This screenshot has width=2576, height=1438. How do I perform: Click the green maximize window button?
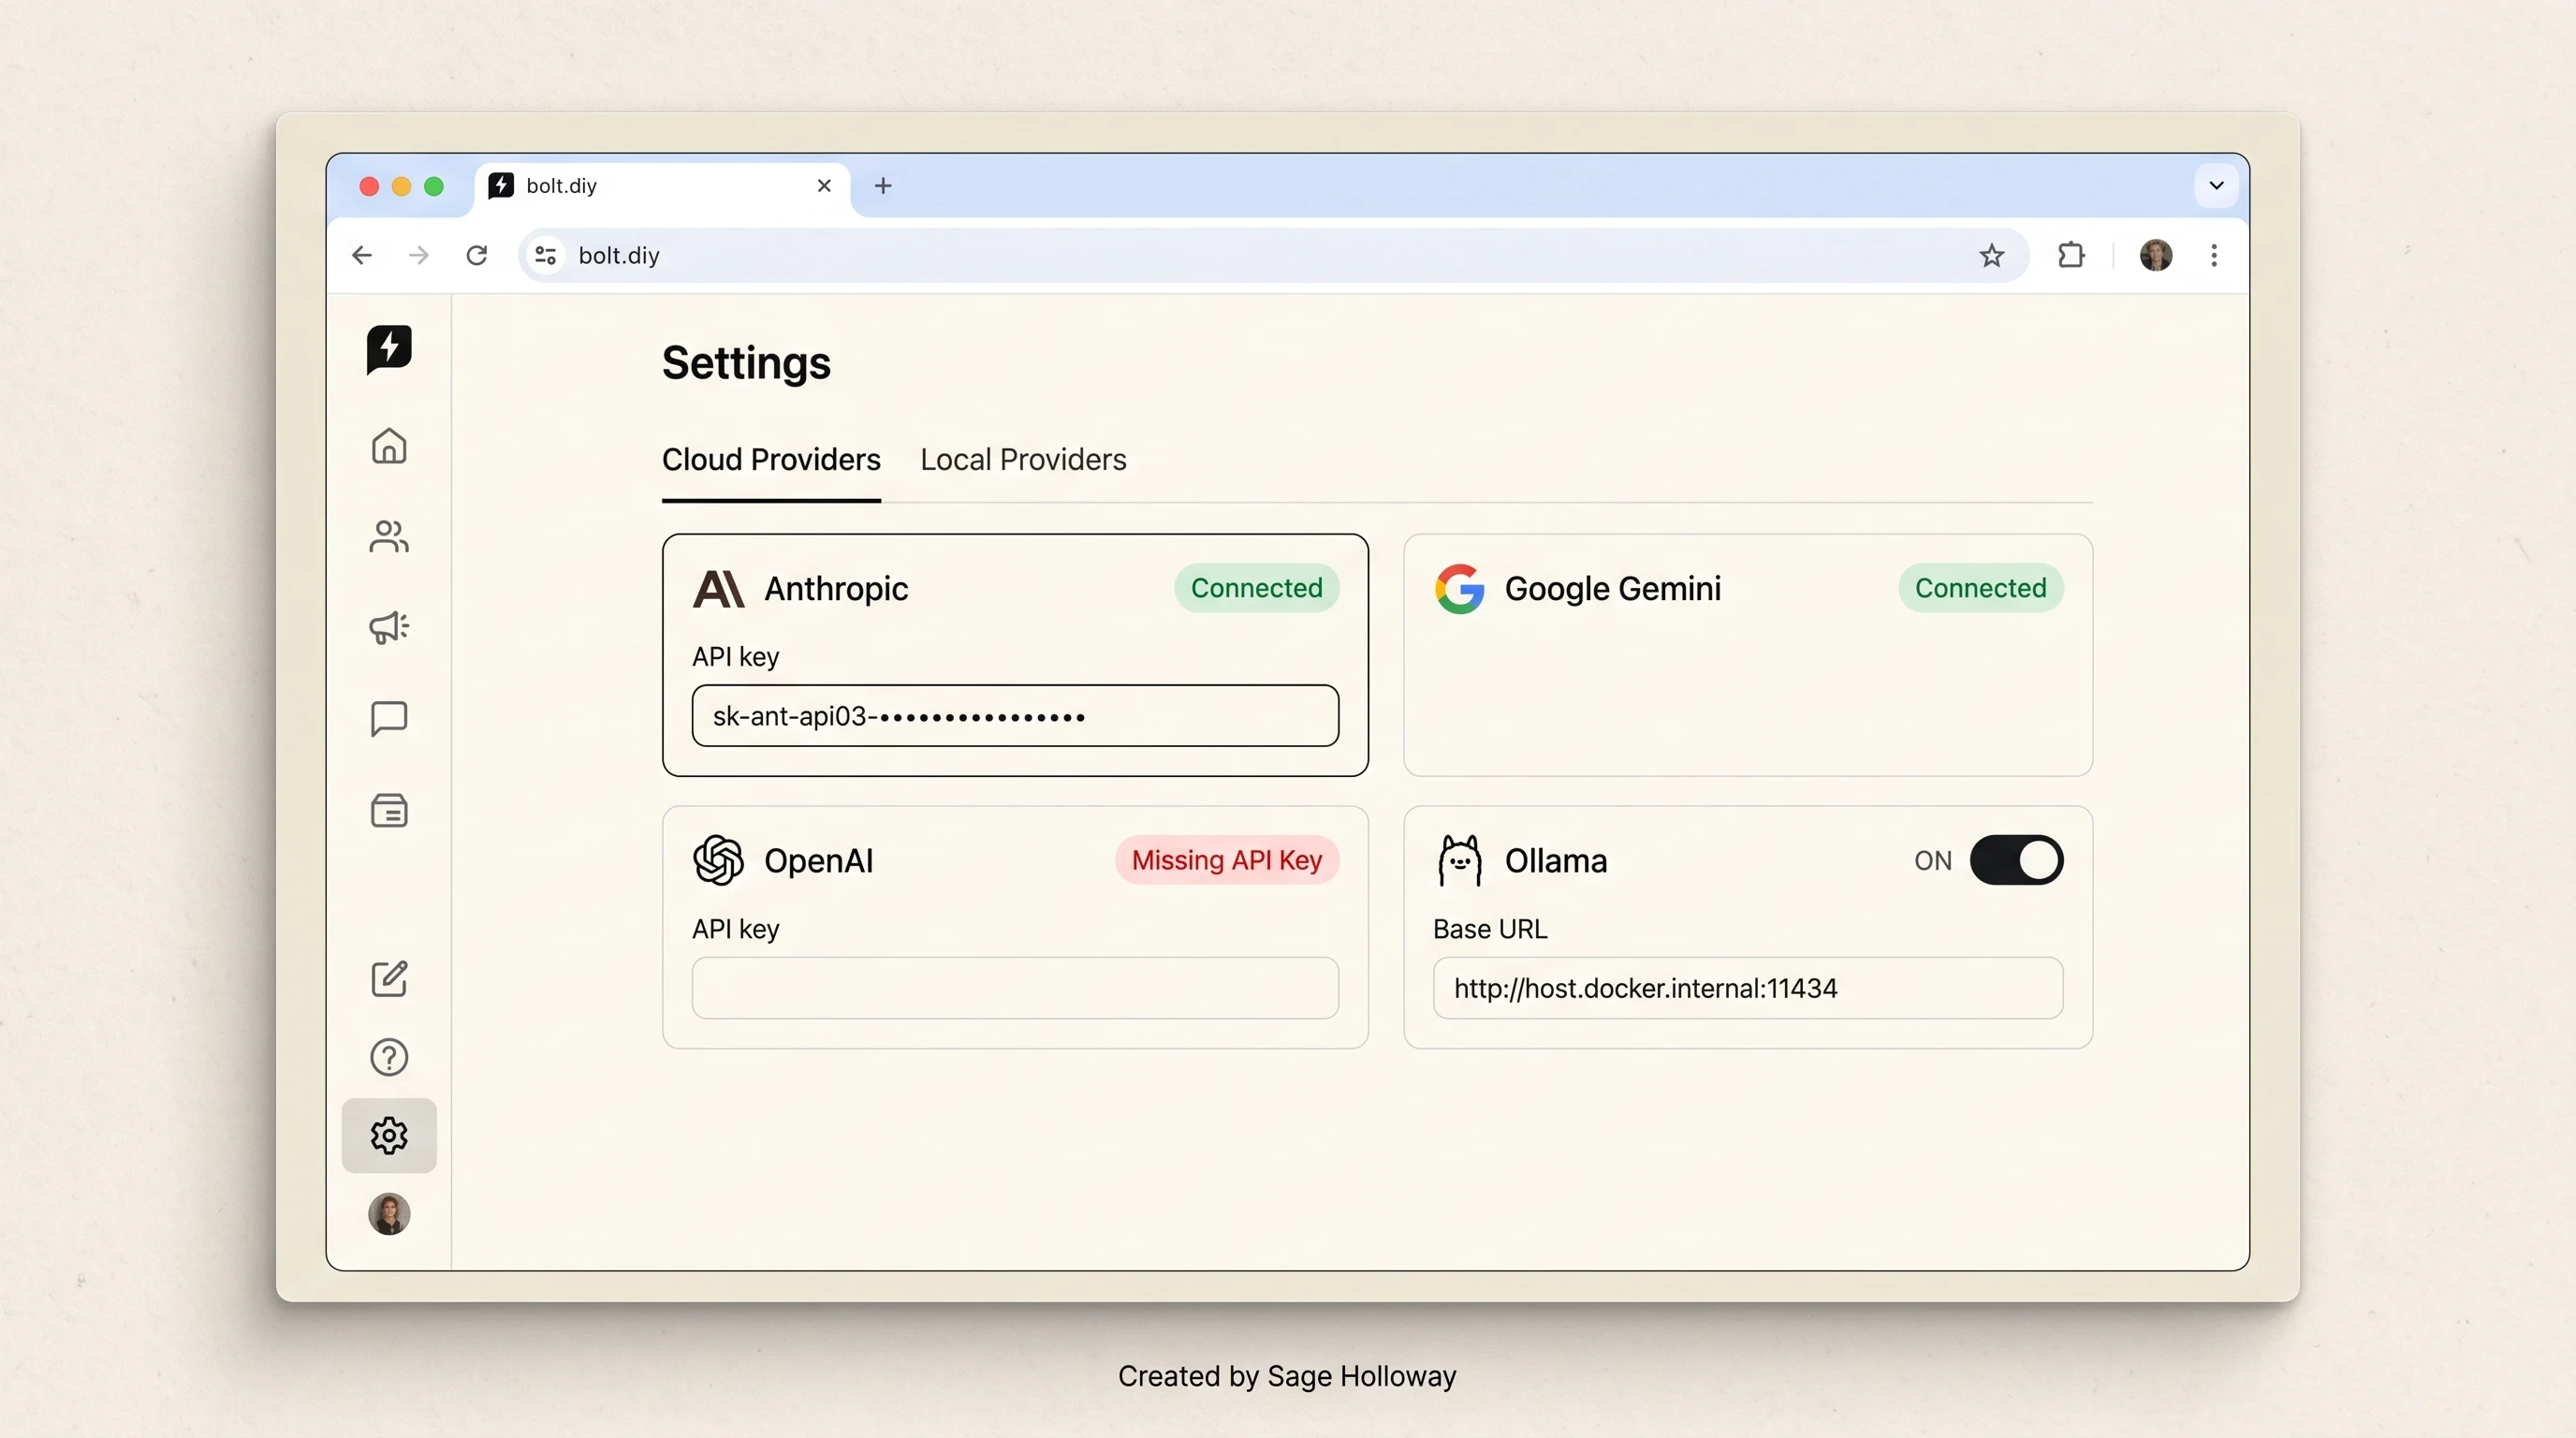[x=434, y=187]
